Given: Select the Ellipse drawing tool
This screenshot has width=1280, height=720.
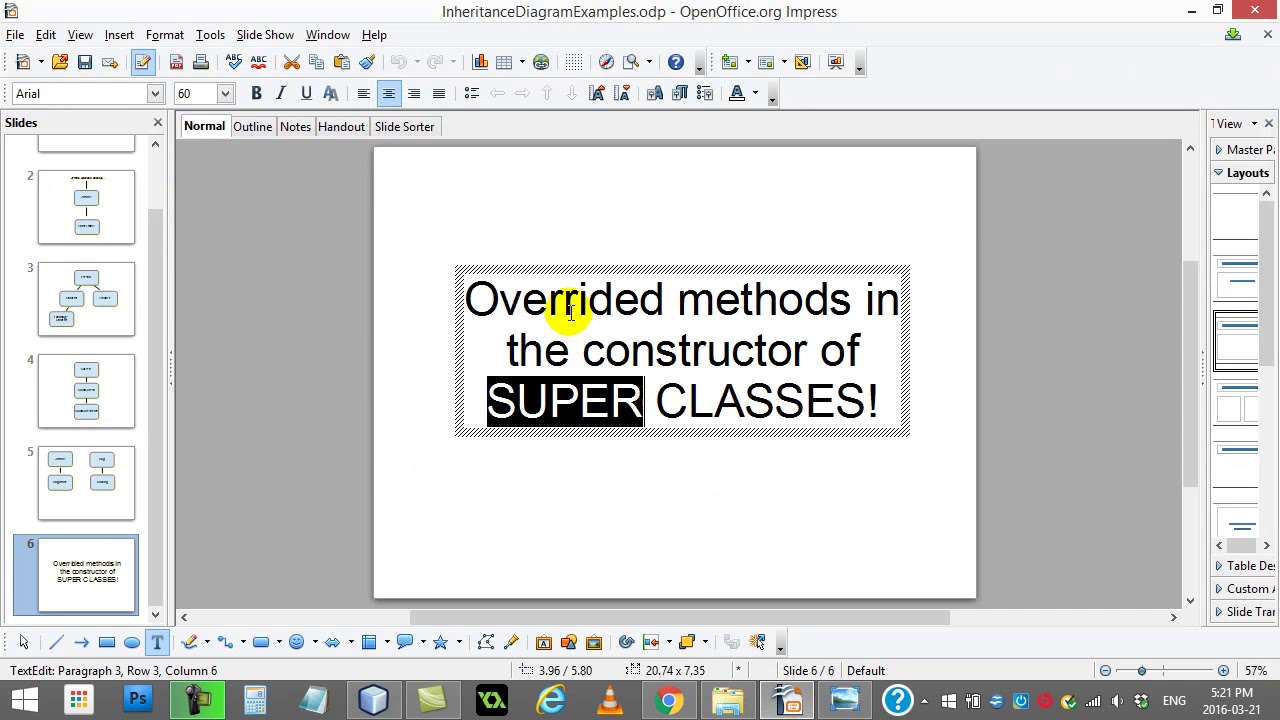Looking at the screenshot, I should 132,642.
